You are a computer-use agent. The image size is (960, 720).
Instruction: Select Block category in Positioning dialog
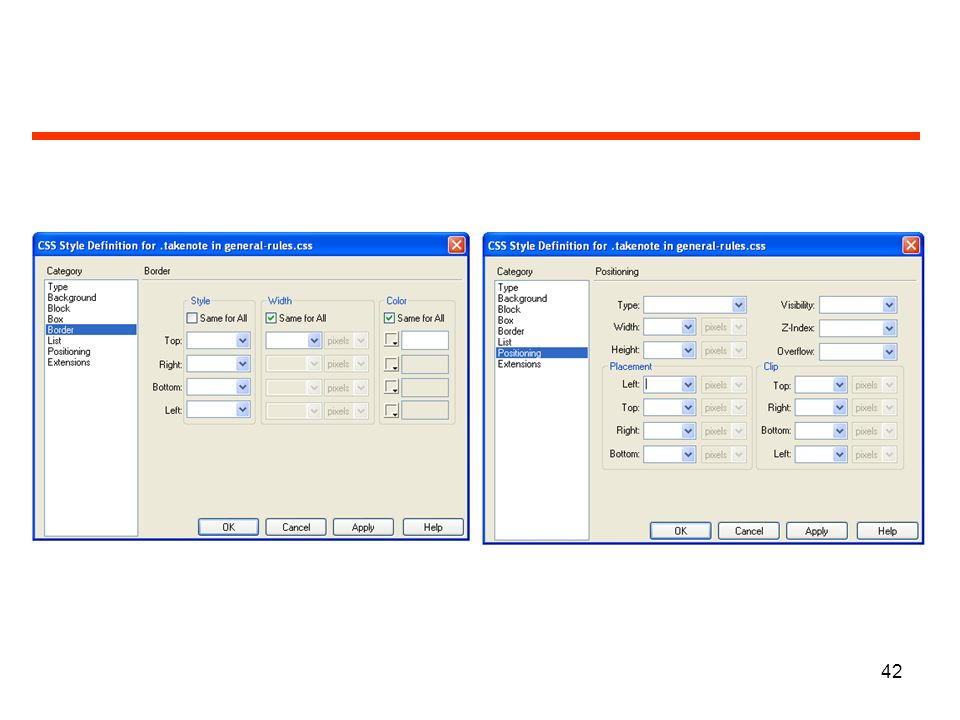509,309
